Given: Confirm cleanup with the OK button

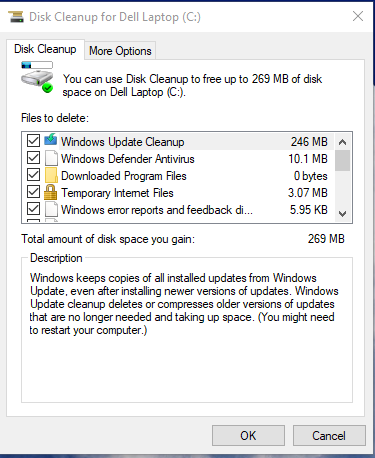Looking at the screenshot, I should click(248, 435).
